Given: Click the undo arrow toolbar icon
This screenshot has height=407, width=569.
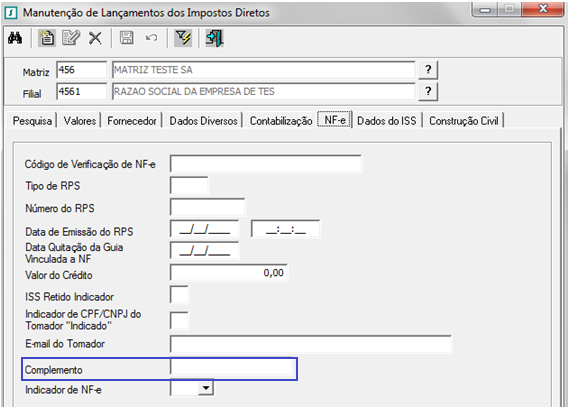Looking at the screenshot, I should [151, 38].
